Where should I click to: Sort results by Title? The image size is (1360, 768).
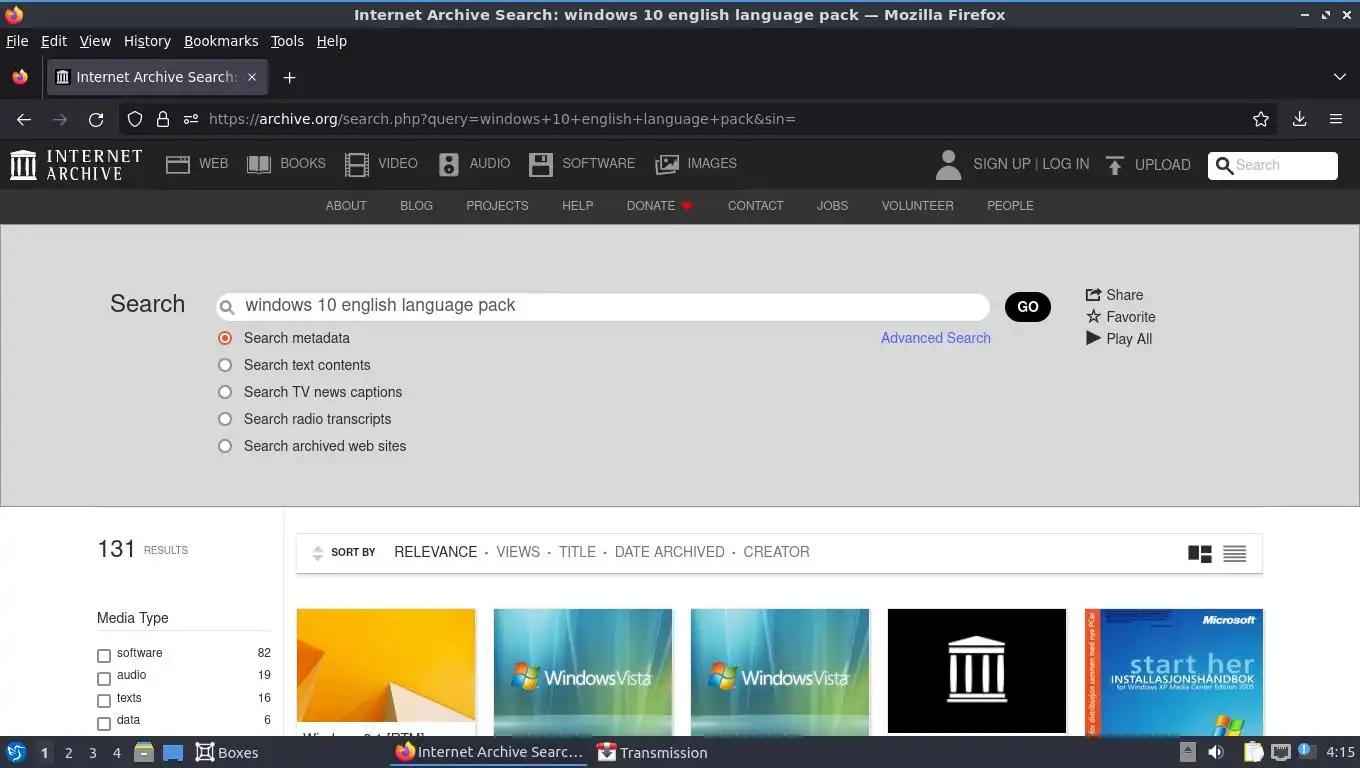click(x=577, y=552)
